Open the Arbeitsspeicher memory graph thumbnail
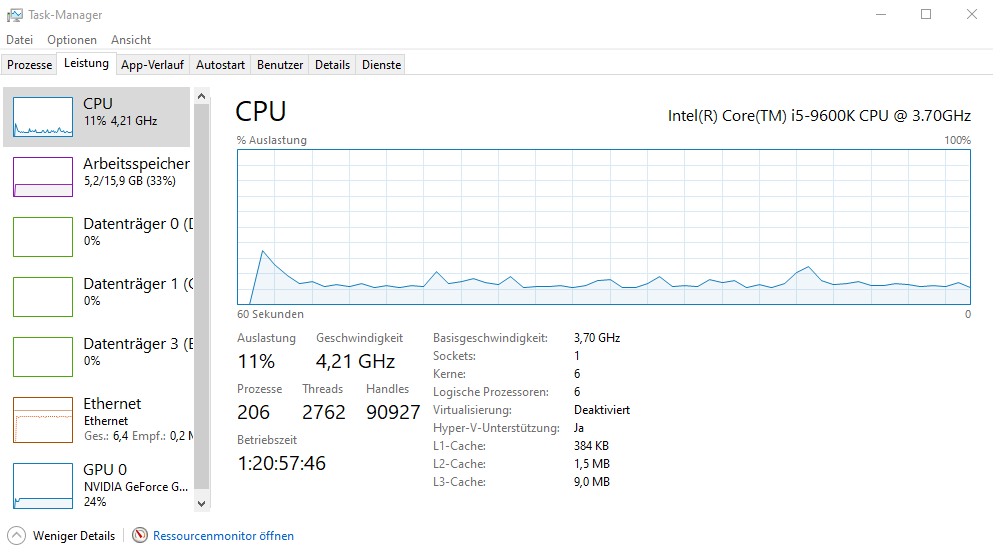 click(x=43, y=176)
